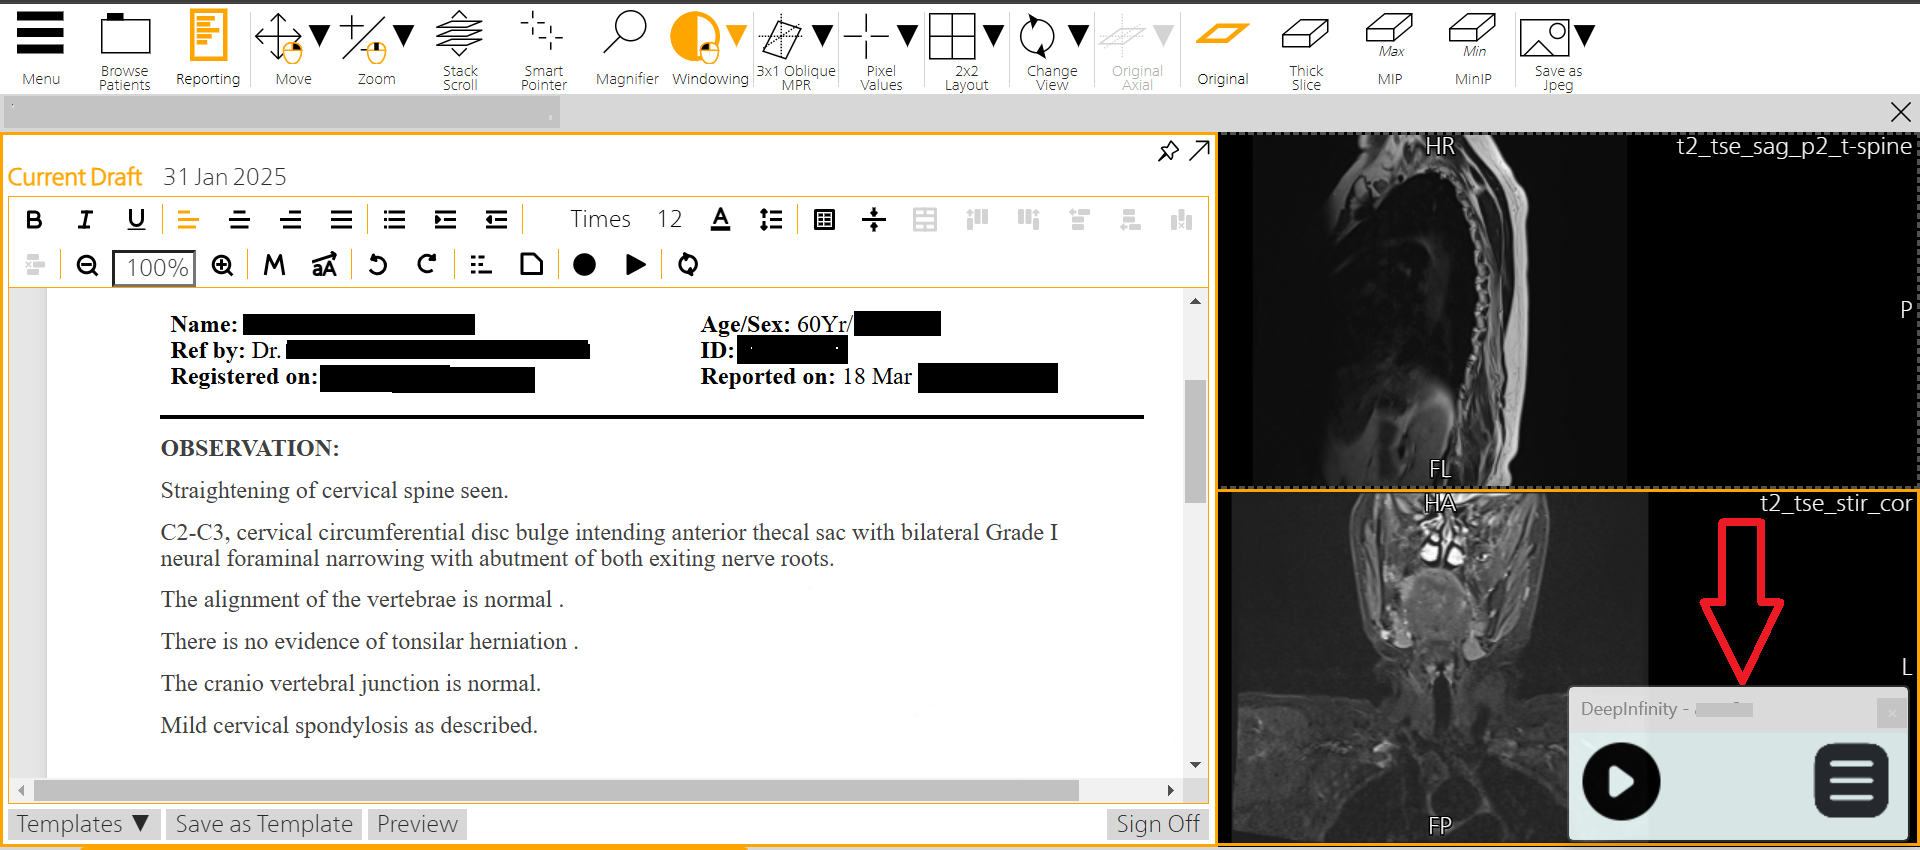Click the Preview button
1920x850 pixels.
click(417, 824)
